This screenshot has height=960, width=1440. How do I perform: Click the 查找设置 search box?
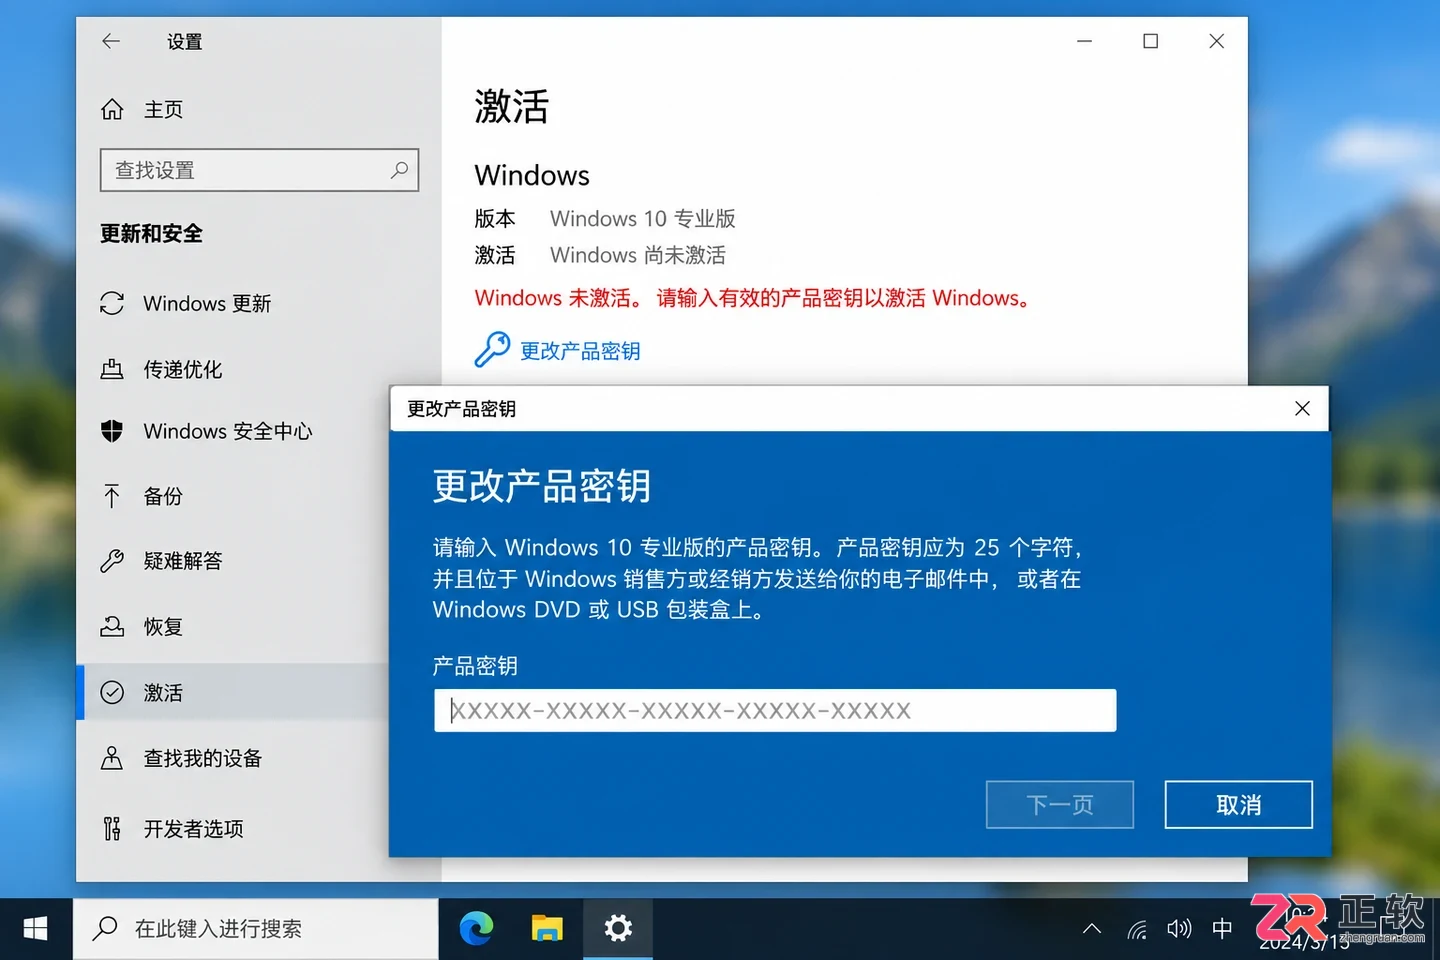coord(259,170)
